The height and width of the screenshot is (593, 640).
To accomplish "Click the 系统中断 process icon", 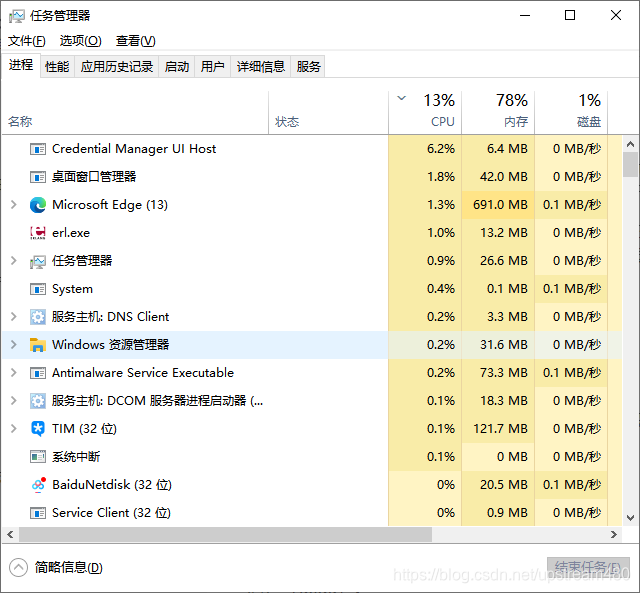I will (x=38, y=457).
